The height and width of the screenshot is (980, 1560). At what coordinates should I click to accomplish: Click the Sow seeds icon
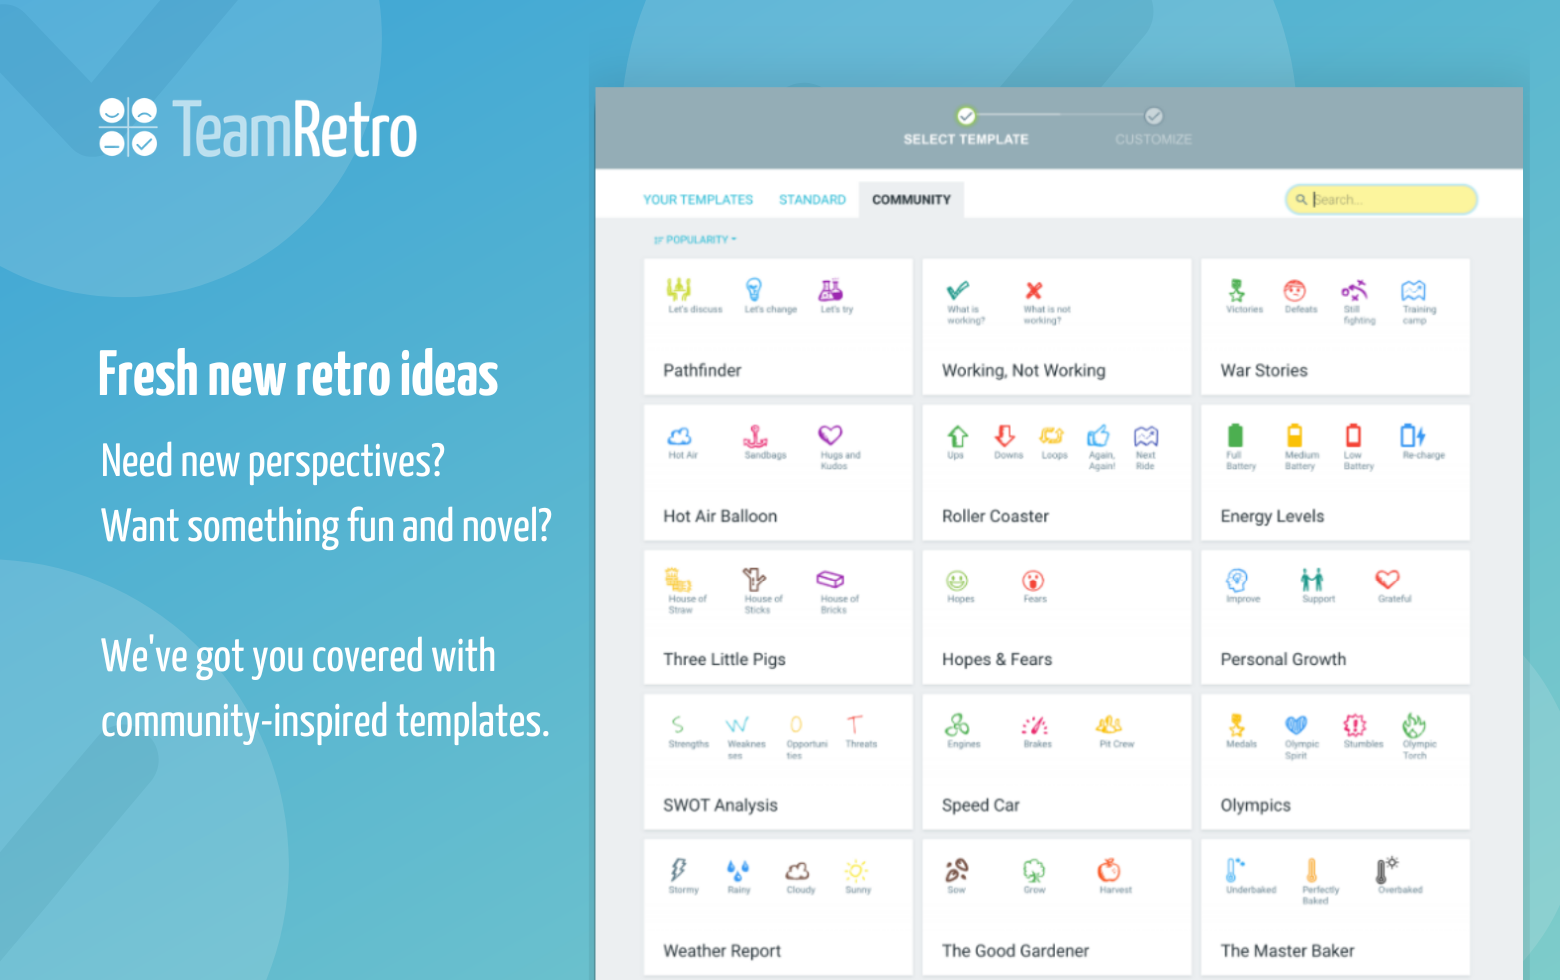point(957,870)
